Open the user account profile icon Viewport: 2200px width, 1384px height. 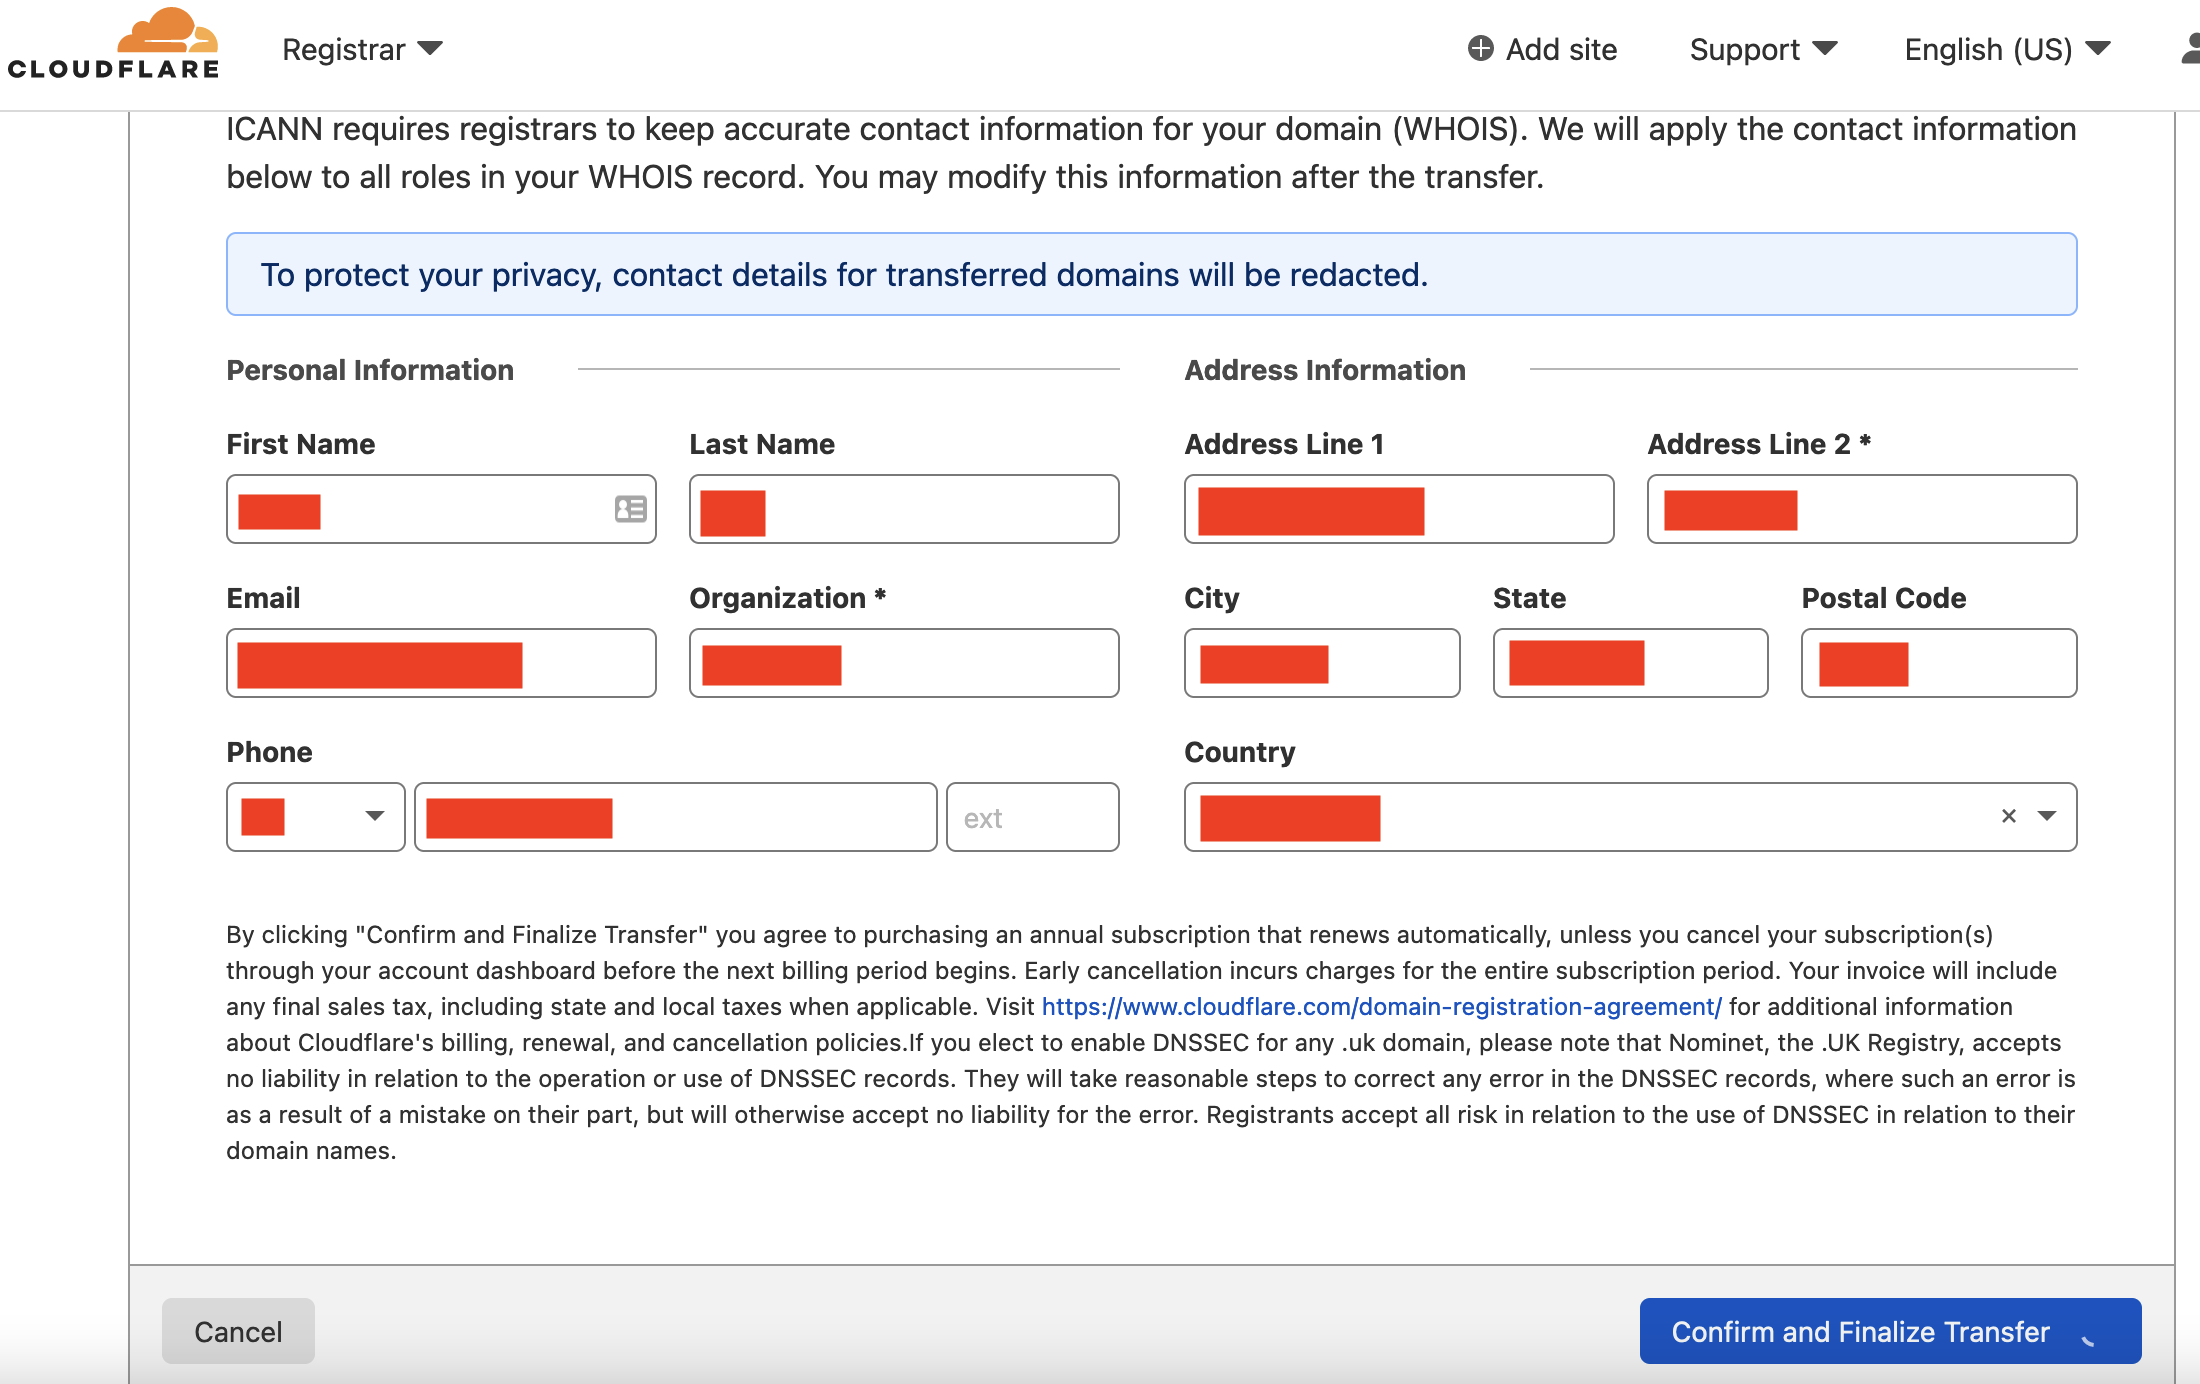pos(2189,48)
